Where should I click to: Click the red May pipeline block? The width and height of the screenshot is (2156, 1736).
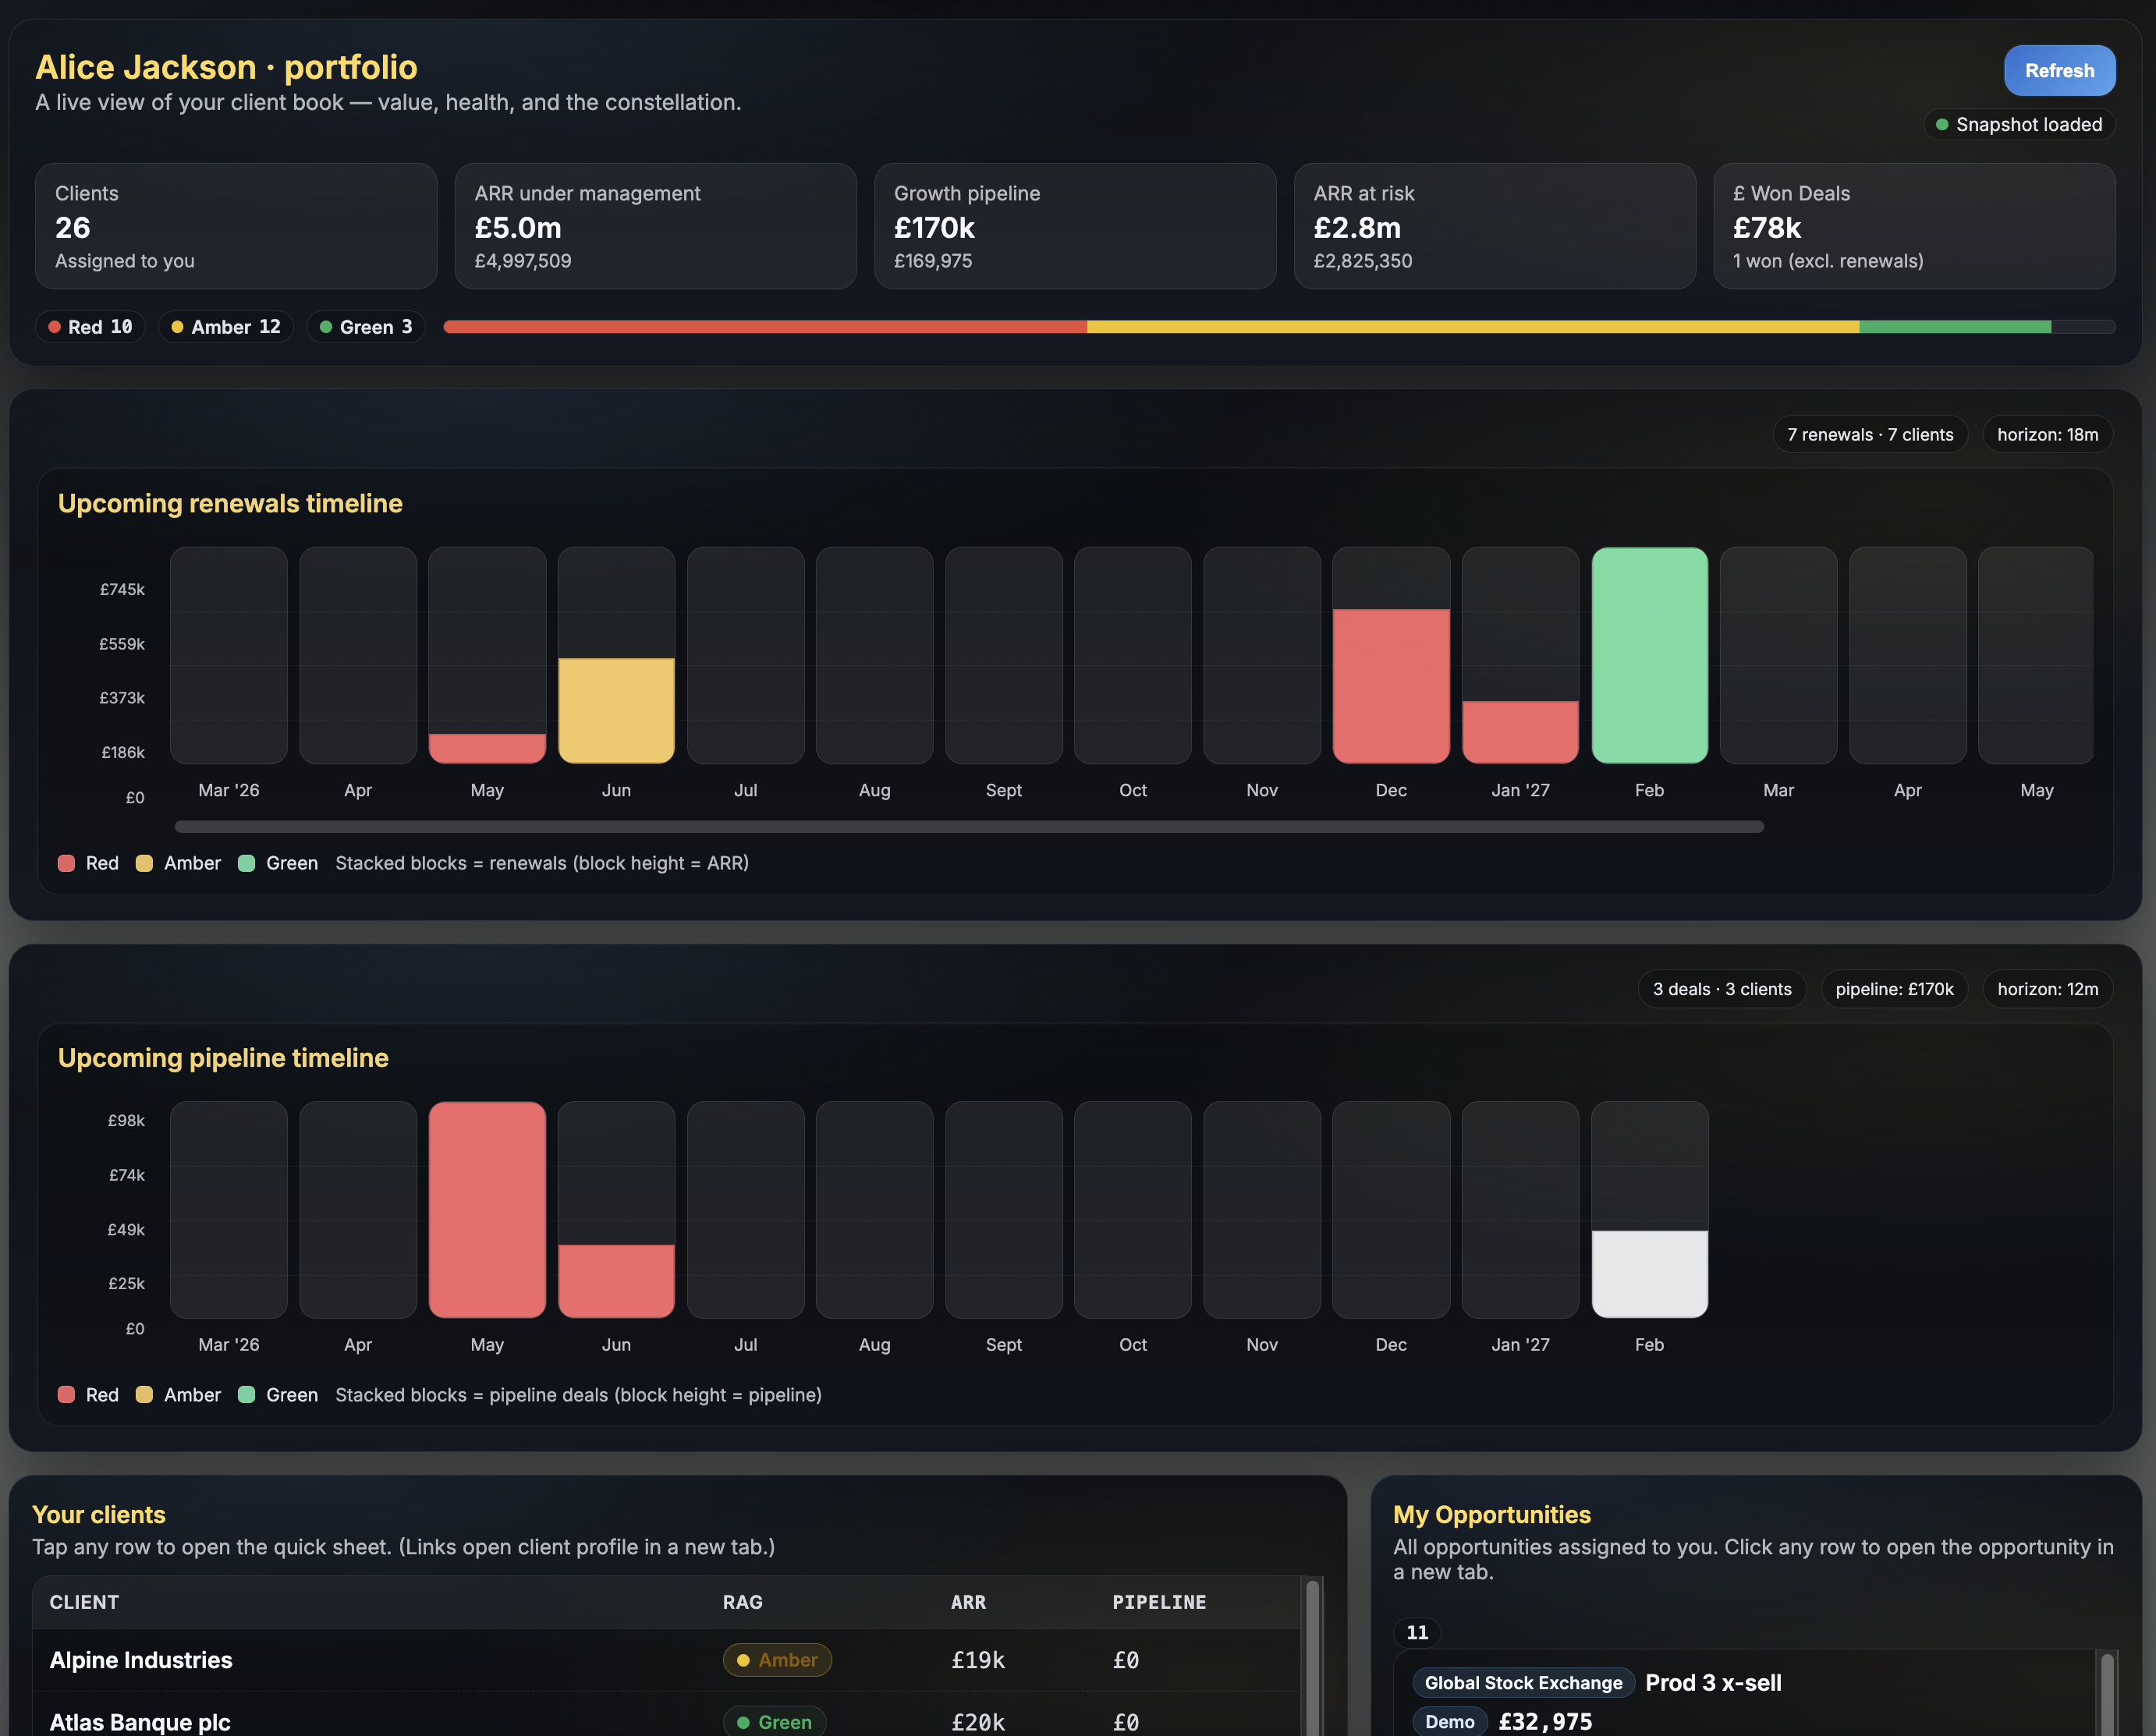487,1210
